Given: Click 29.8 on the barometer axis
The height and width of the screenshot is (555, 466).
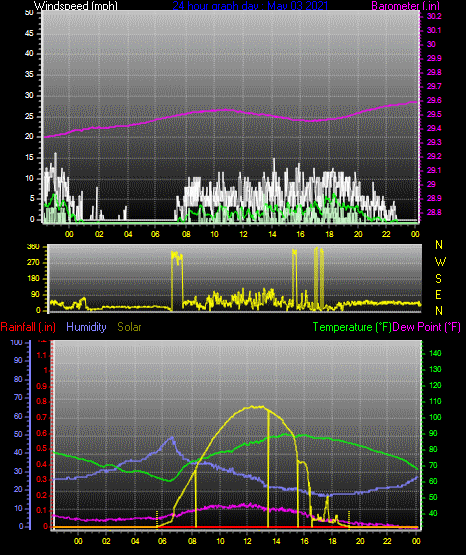Looking at the screenshot, I should (434, 73).
